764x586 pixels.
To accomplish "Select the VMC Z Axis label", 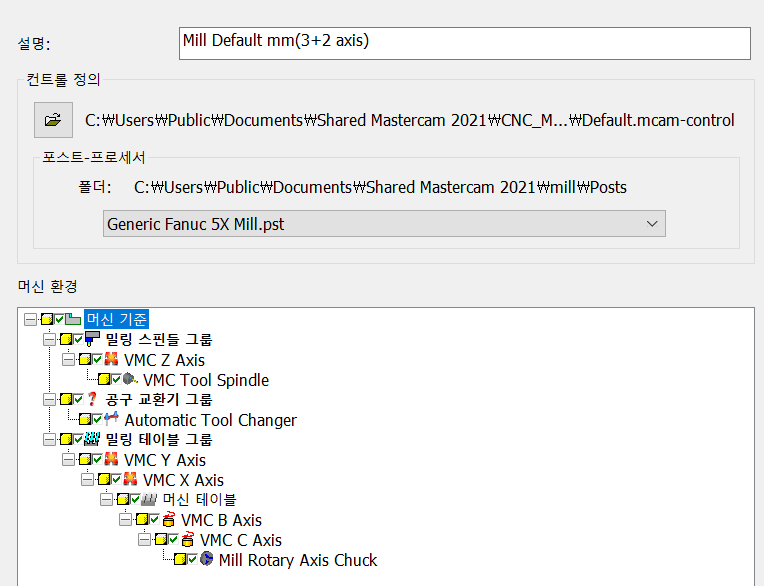I will click(x=164, y=360).
